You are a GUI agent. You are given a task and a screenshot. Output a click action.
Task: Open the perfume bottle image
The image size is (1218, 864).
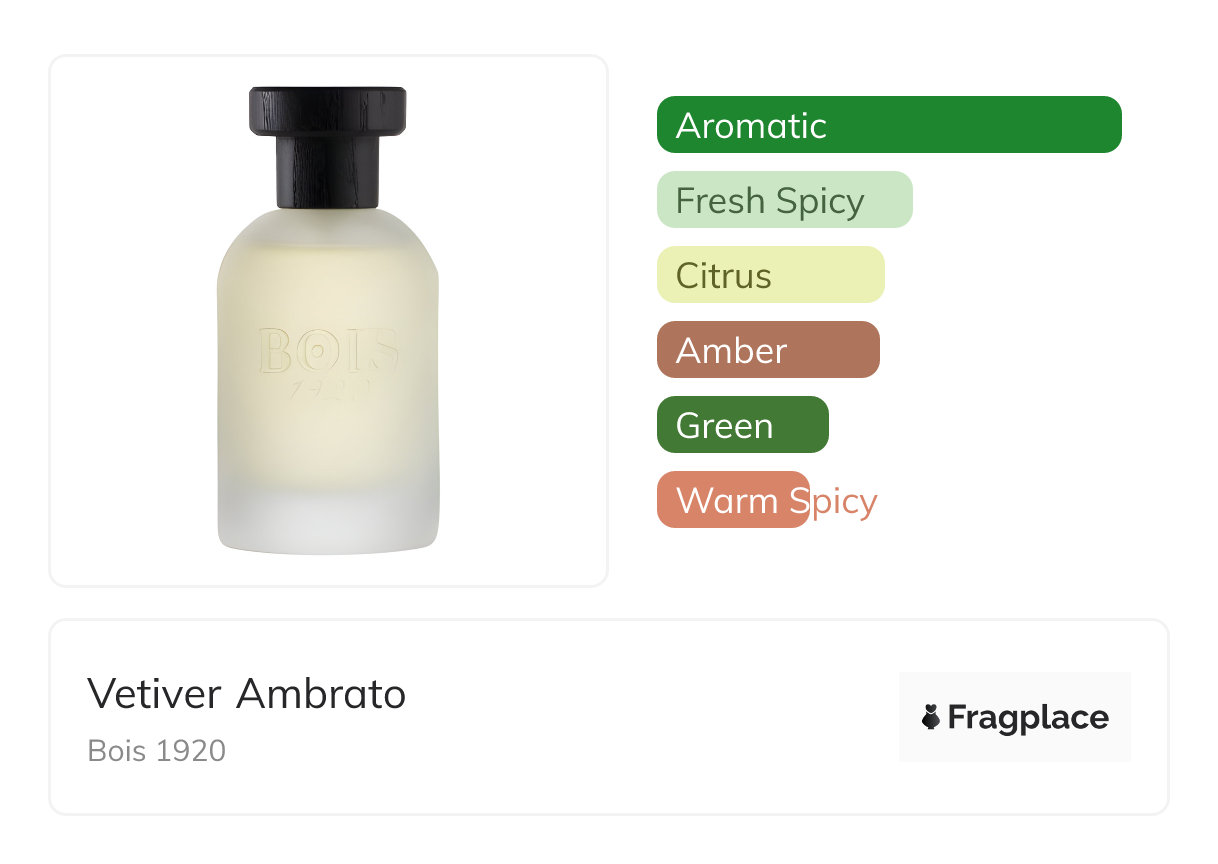[328, 320]
